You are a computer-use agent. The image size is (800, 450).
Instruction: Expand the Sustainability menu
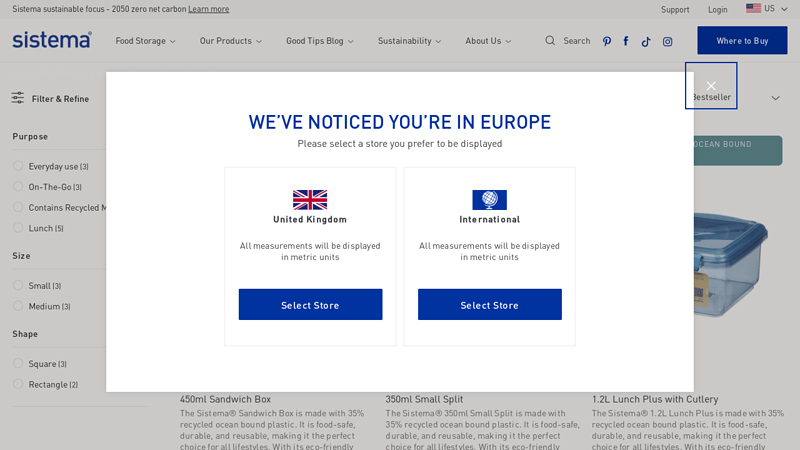(409, 41)
